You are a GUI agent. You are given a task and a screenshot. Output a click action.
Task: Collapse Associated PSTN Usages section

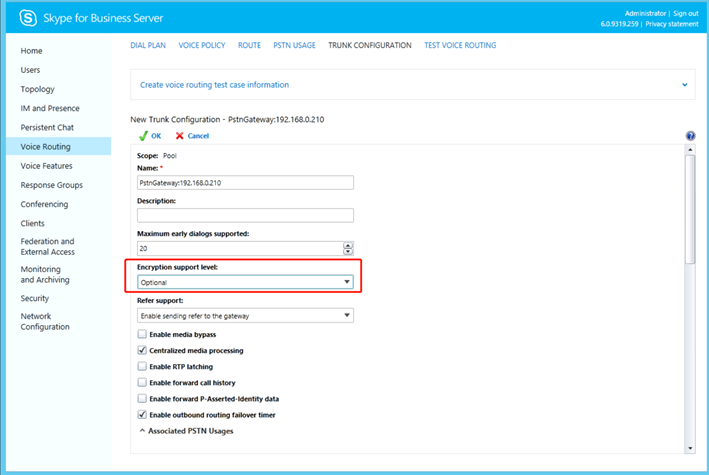[x=142, y=431]
